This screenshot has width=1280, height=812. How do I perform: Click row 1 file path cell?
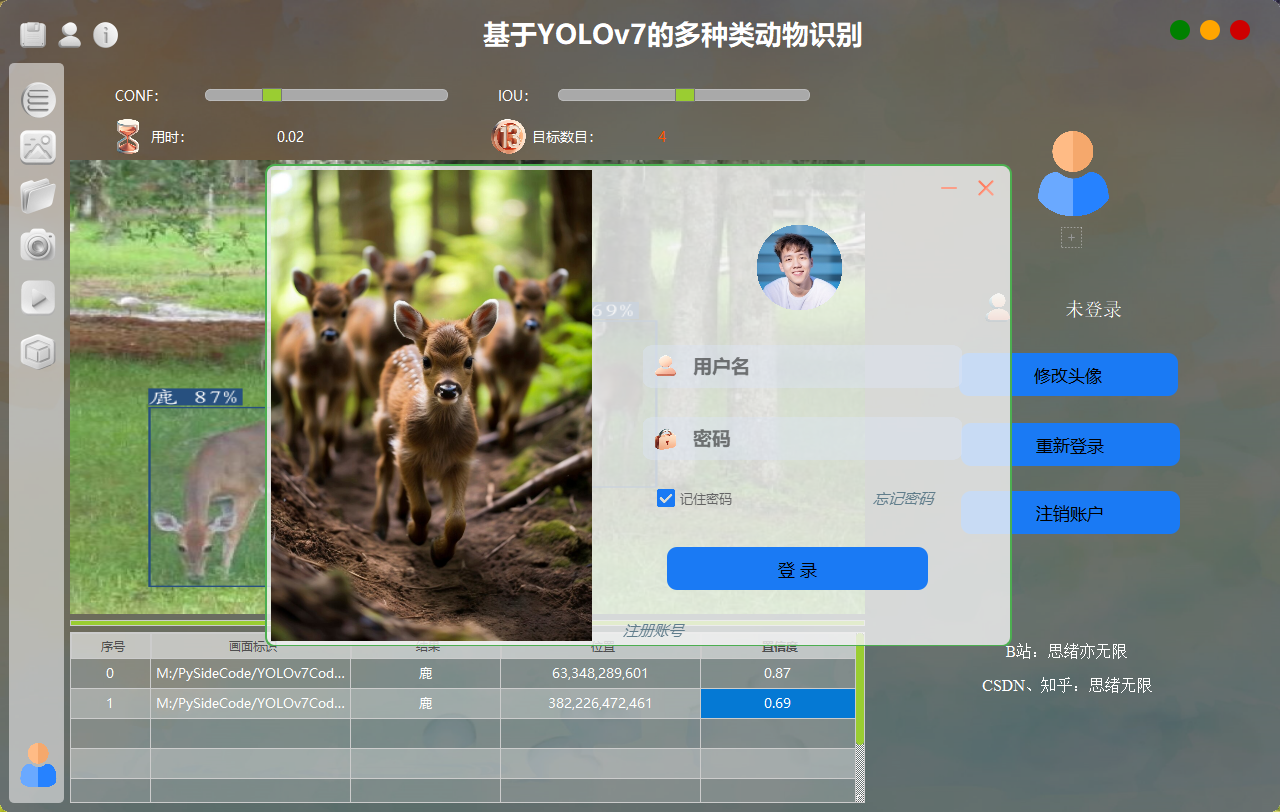[x=251, y=703]
